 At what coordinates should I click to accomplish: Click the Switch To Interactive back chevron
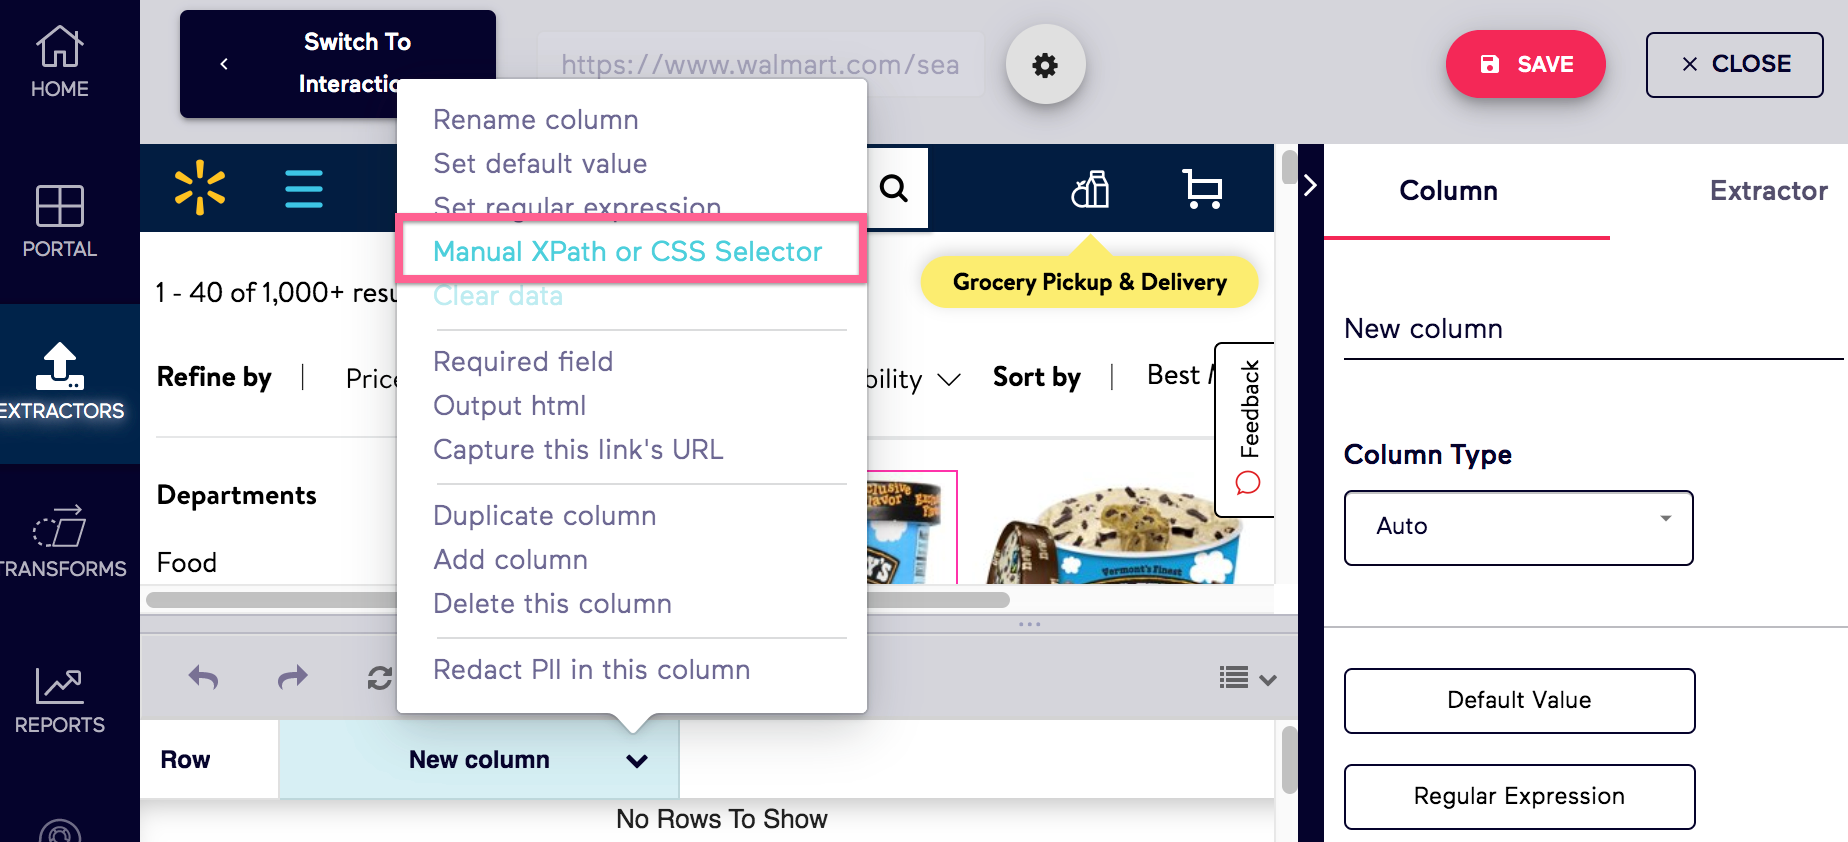[x=224, y=64]
